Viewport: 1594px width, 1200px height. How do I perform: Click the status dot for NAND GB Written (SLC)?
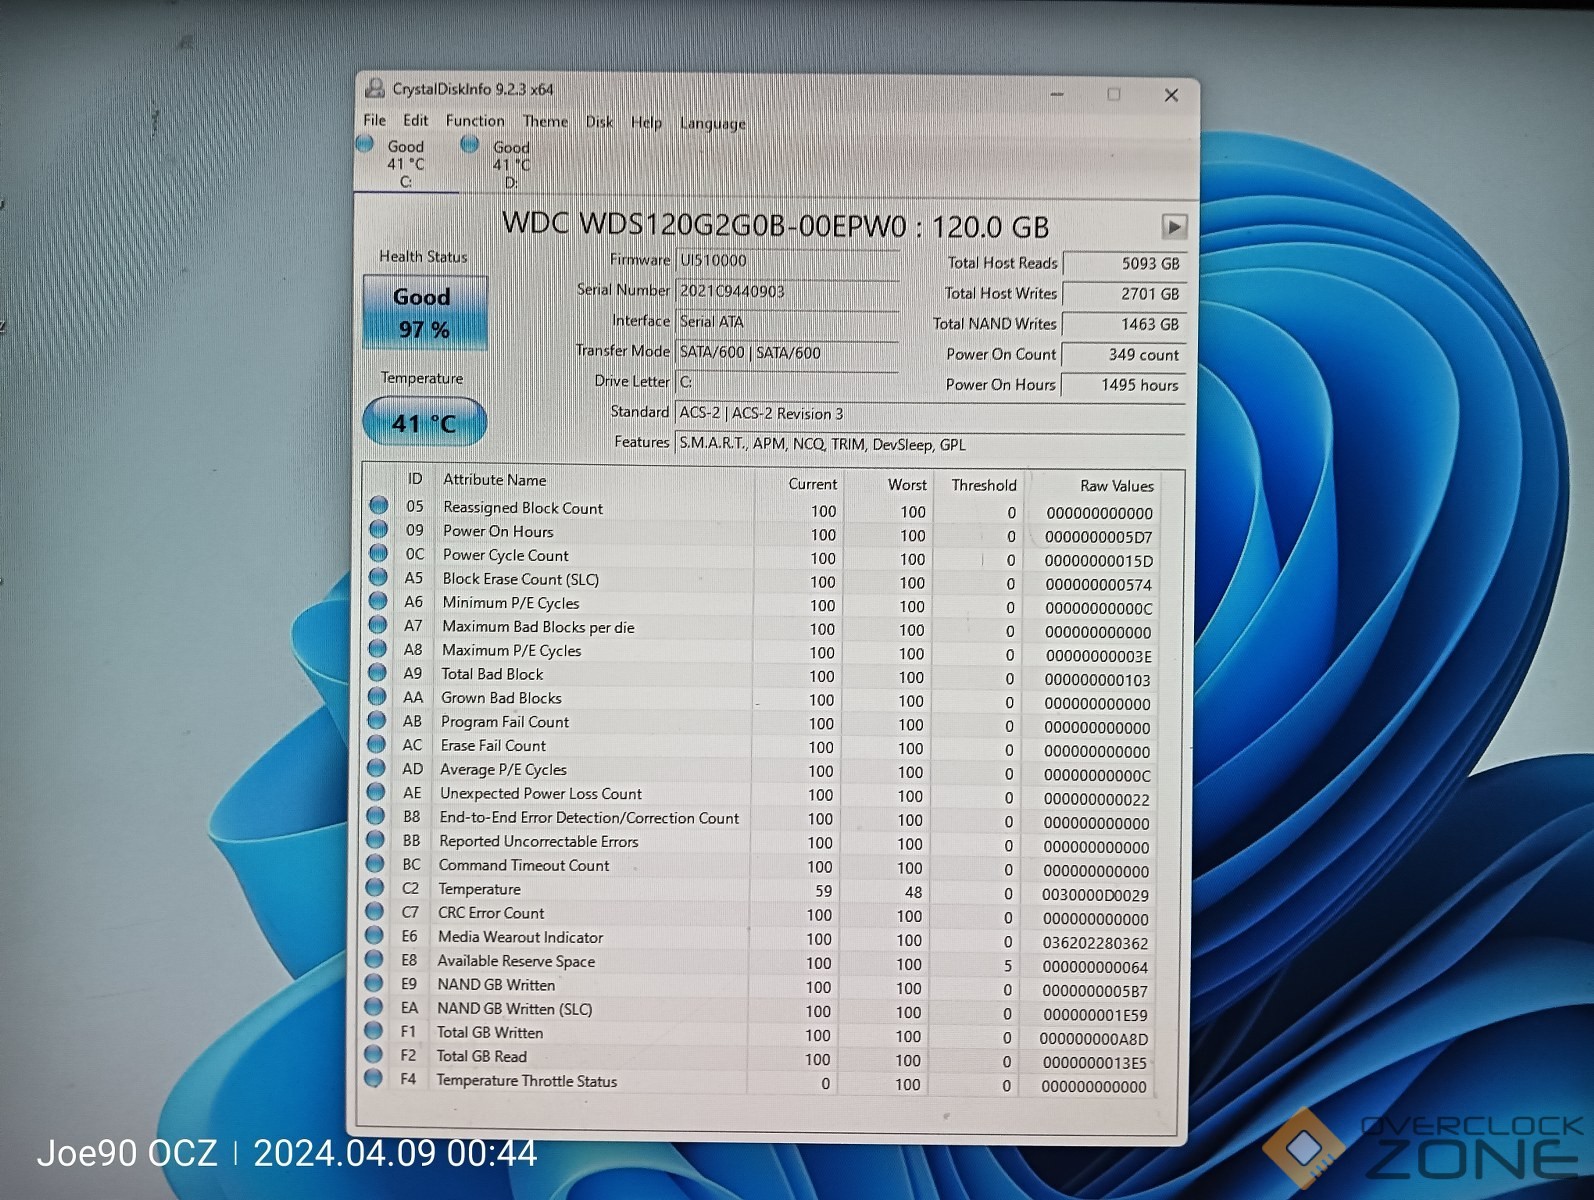[x=374, y=1007]
